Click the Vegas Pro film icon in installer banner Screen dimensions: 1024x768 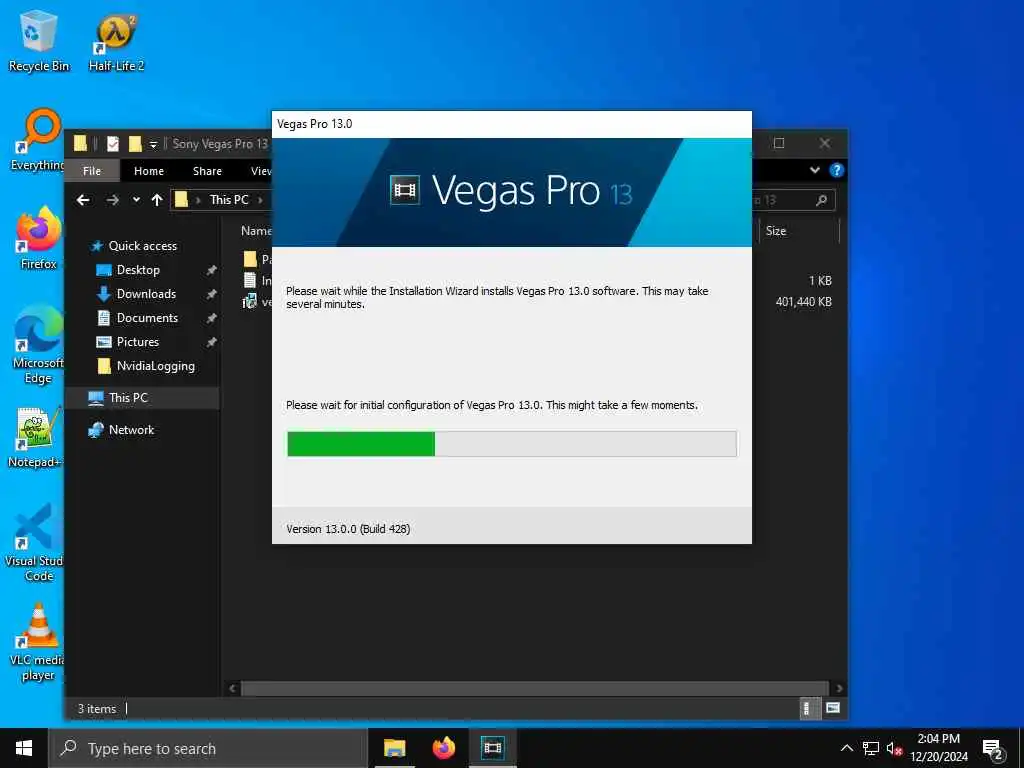405,191
